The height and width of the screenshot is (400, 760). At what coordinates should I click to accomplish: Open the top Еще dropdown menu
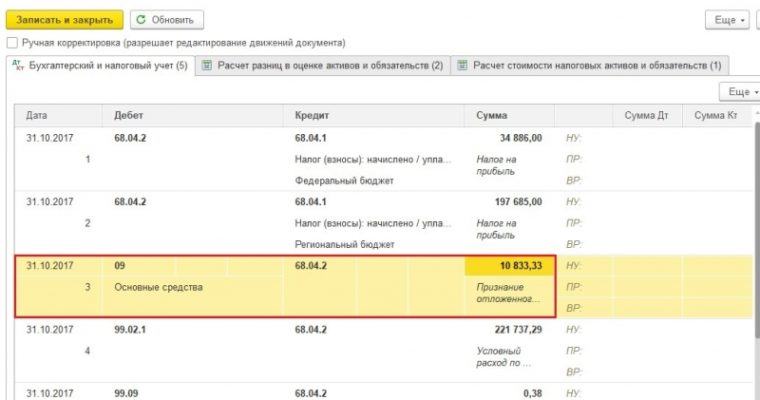pos(727,20)
